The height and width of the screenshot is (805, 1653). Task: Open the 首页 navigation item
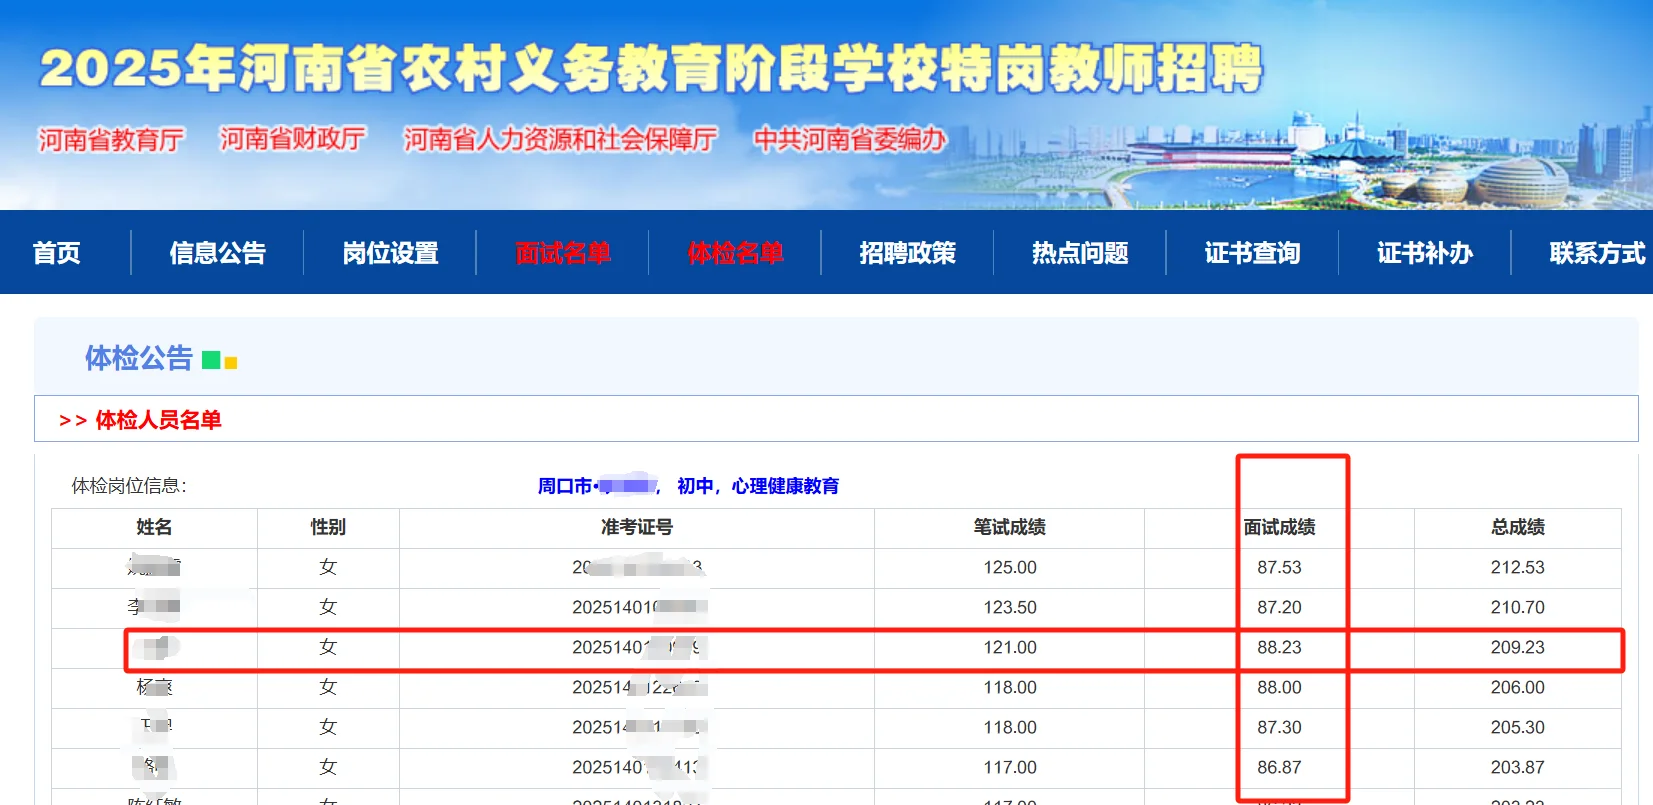[x=57, y=253]
